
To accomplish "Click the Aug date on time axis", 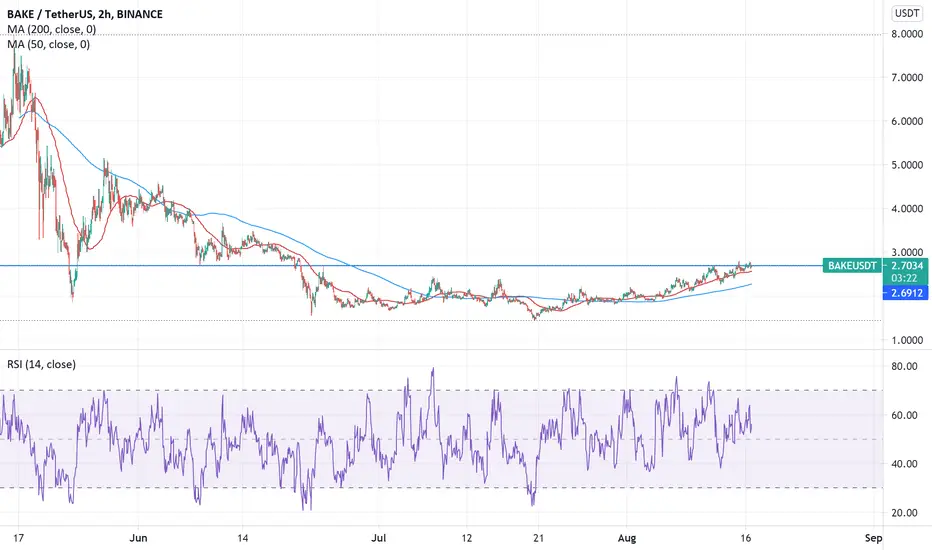I will pyautogui.click(x=626, y=538).
